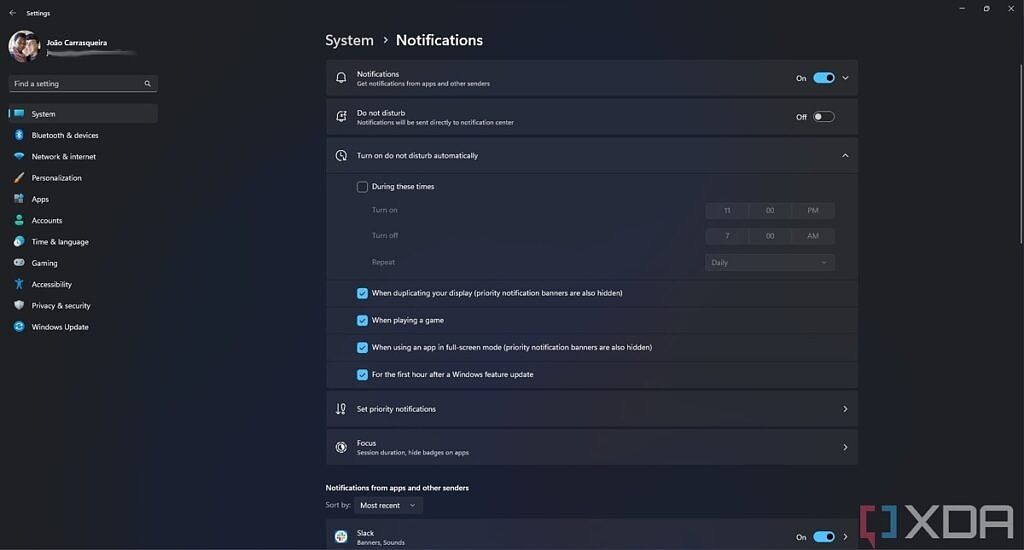Click the Turn on hour field showing 11
Viewport: 1024px width, 550px height.
pyautogui.click(x=727, y=210)
